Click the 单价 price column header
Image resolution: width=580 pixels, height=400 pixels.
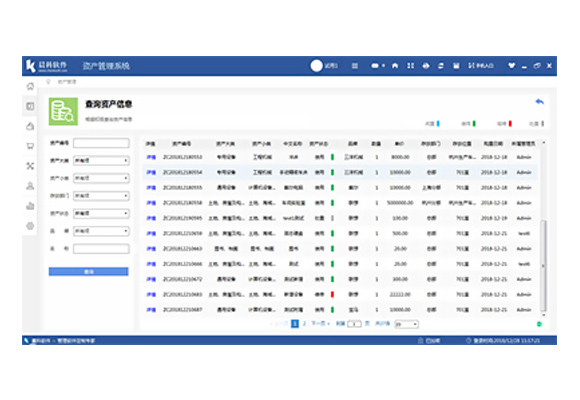pyautogui.click(x=399, y=144)
